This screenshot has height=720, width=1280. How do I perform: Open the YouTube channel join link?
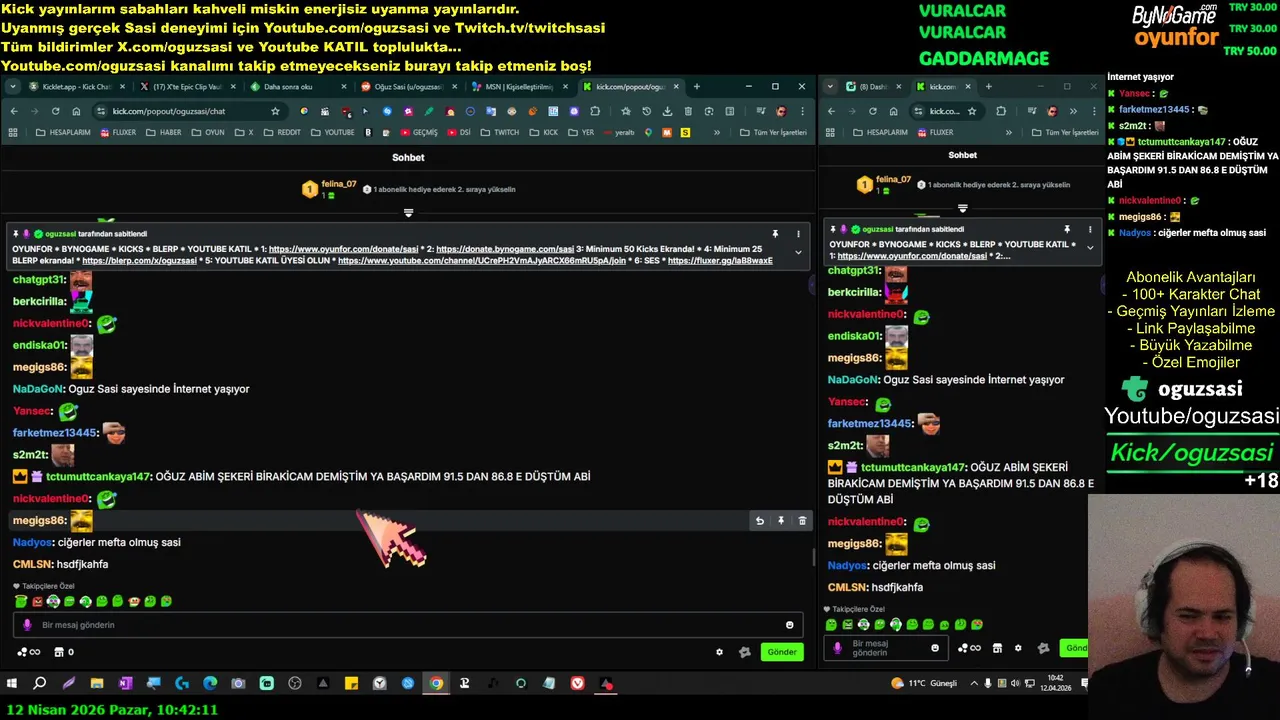point(482,260)
